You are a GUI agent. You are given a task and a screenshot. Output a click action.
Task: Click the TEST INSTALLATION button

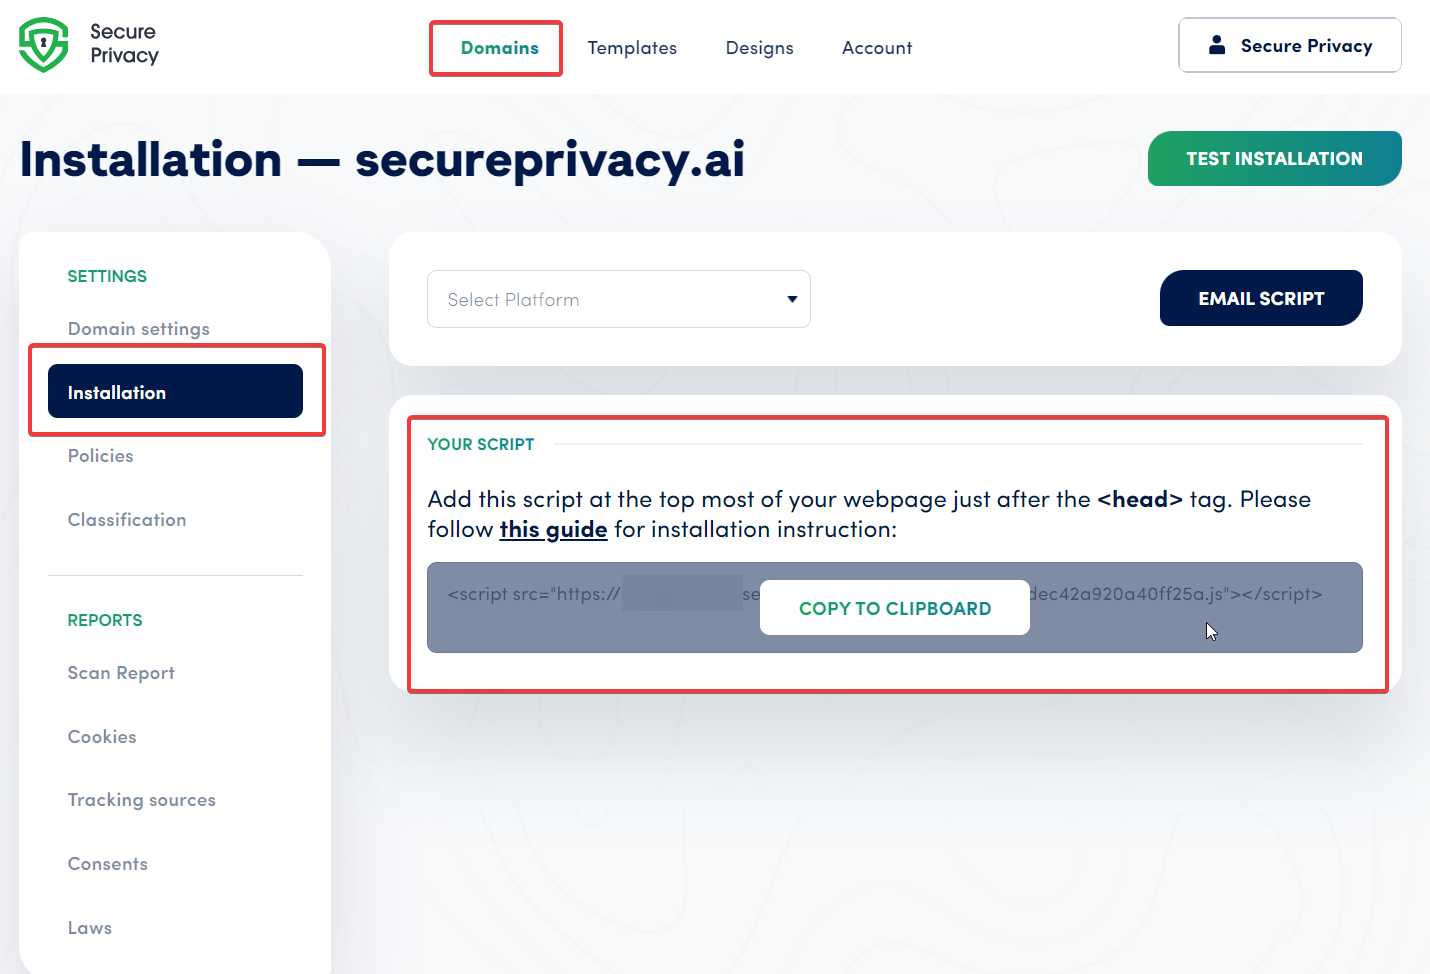point(1274,158)
